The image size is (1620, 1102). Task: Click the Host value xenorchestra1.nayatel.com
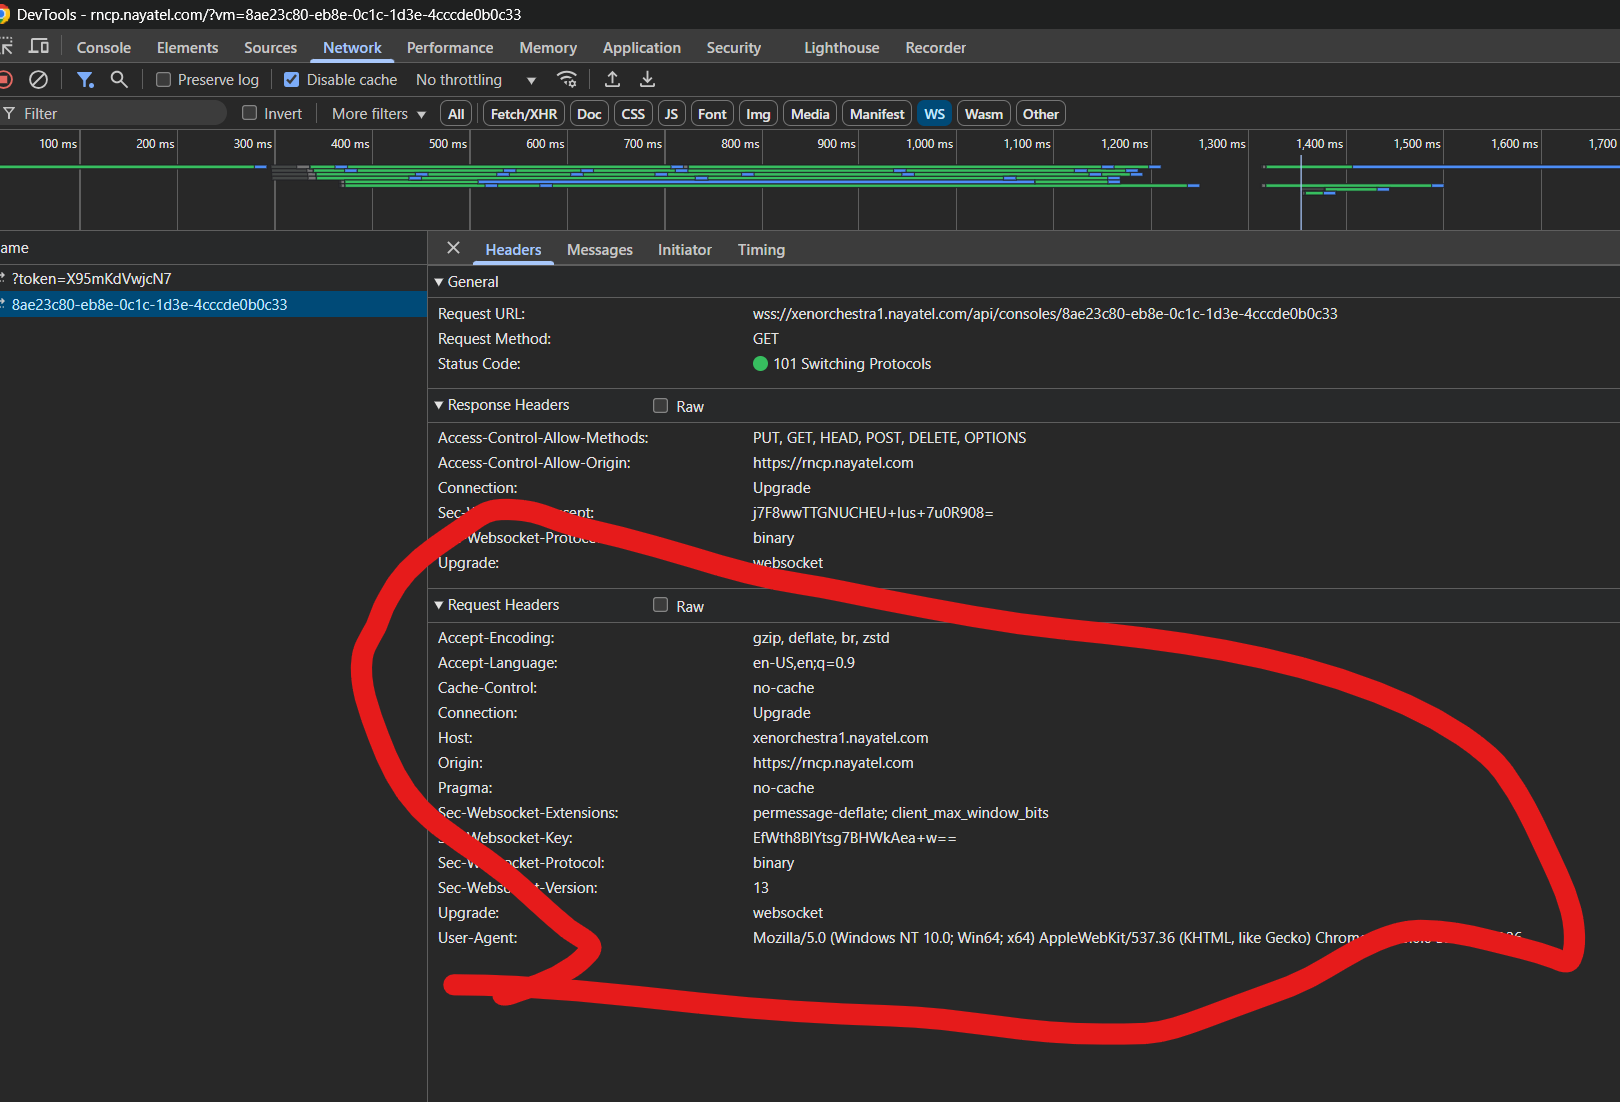pyautogui.click(x=840, y=738)
